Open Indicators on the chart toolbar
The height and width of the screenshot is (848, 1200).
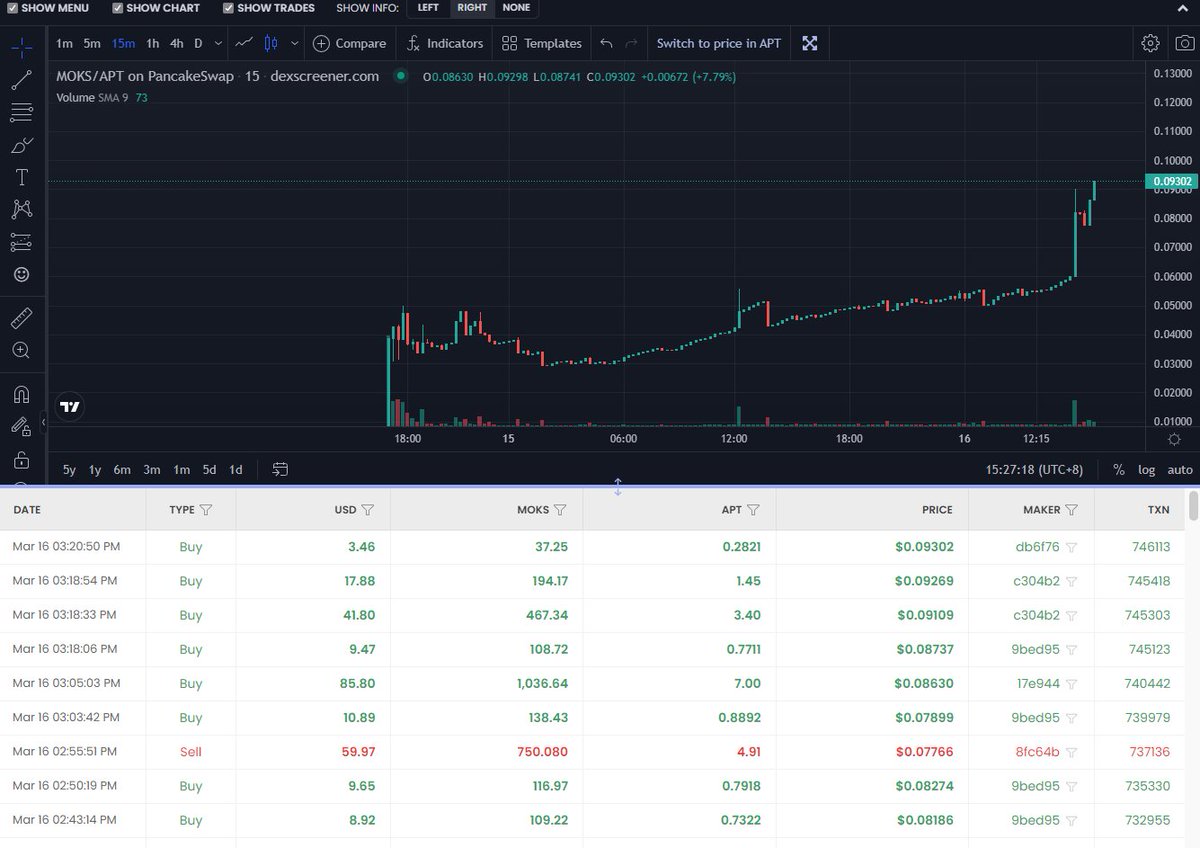click(444, 43)
